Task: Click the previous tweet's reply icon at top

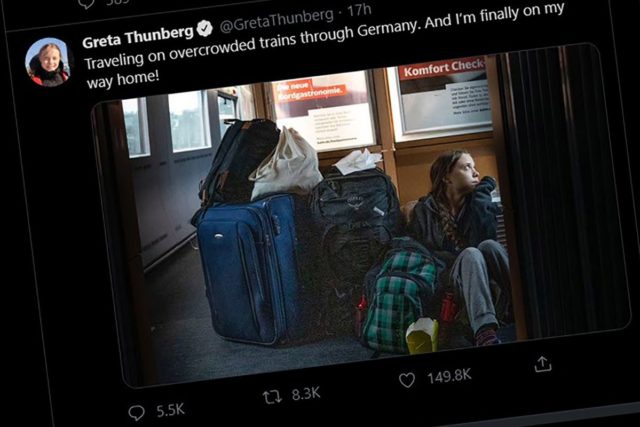Action: pyautogui.click(x=87, y=3)
